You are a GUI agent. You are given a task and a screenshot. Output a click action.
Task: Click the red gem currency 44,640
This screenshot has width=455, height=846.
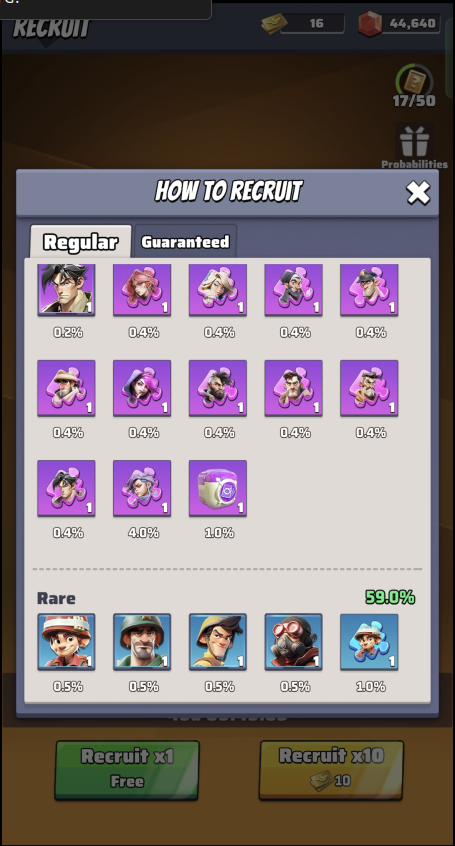coord(399,23)
